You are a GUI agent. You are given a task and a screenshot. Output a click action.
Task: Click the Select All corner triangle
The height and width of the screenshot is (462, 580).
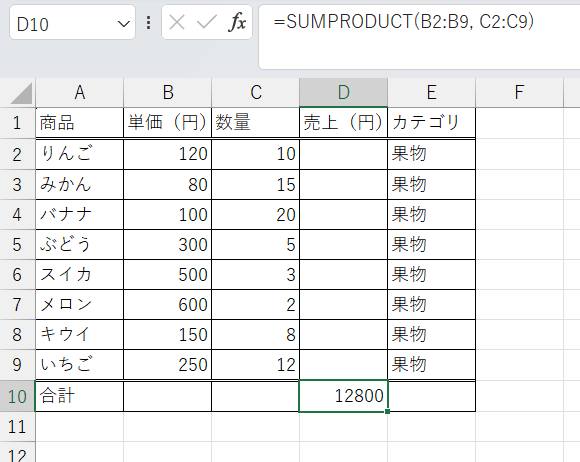[x=21, y=94]
